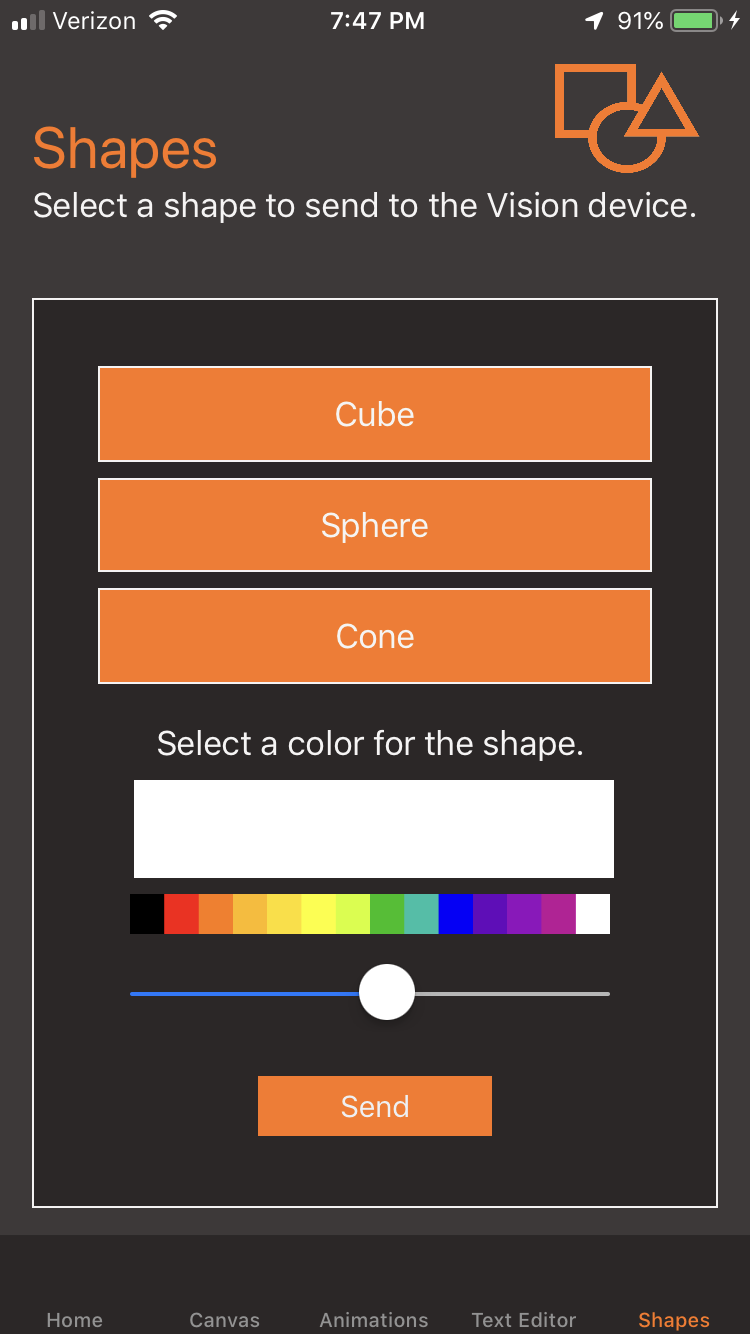
Task: Tap the location arrow icon in status bar
Action: tap(595, 21)
